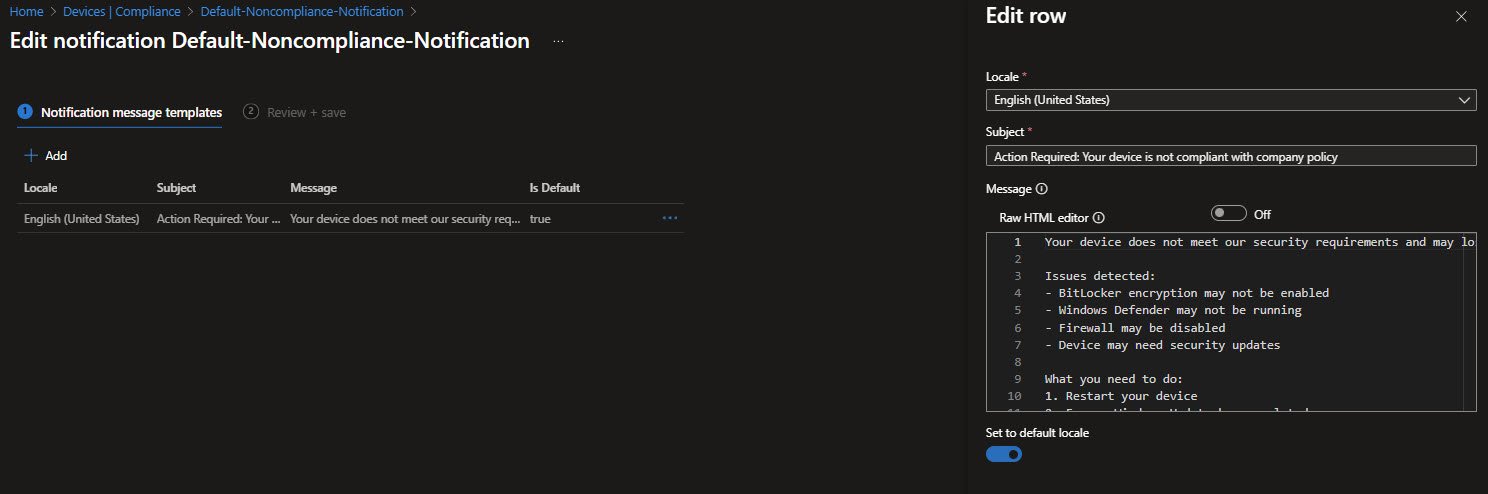
Task: Select the English (United States) table row
Action: coord(82,218)
